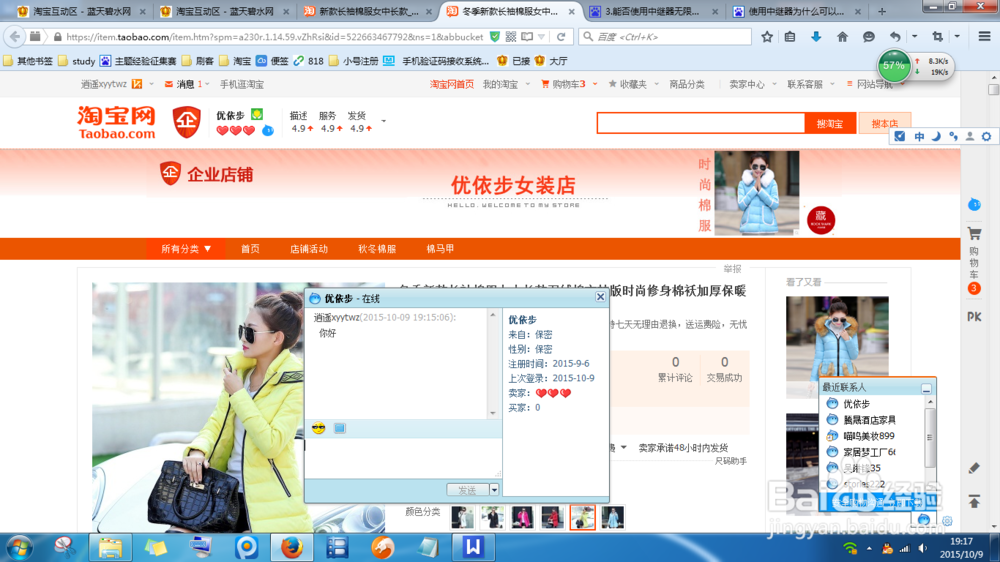Click the Firefox back arrow button

(x=15, y=37)
